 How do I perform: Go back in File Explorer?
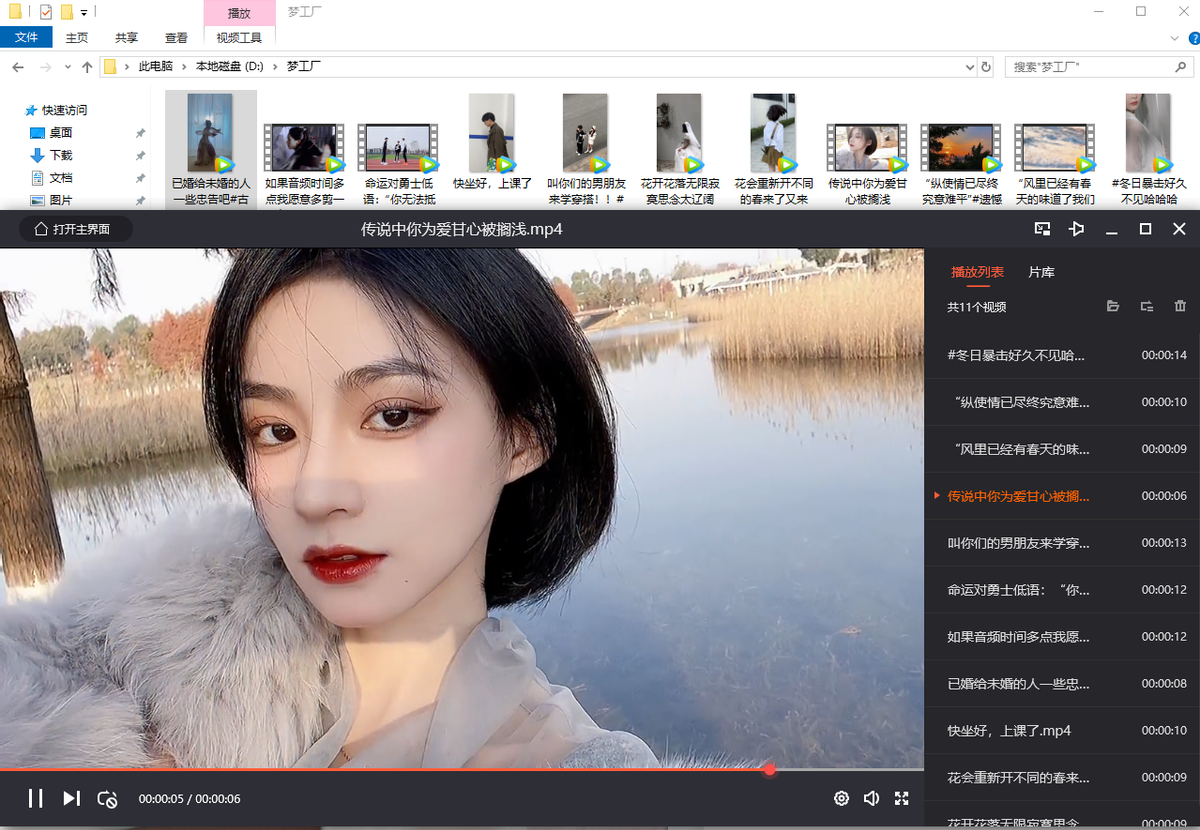(18, 67)
